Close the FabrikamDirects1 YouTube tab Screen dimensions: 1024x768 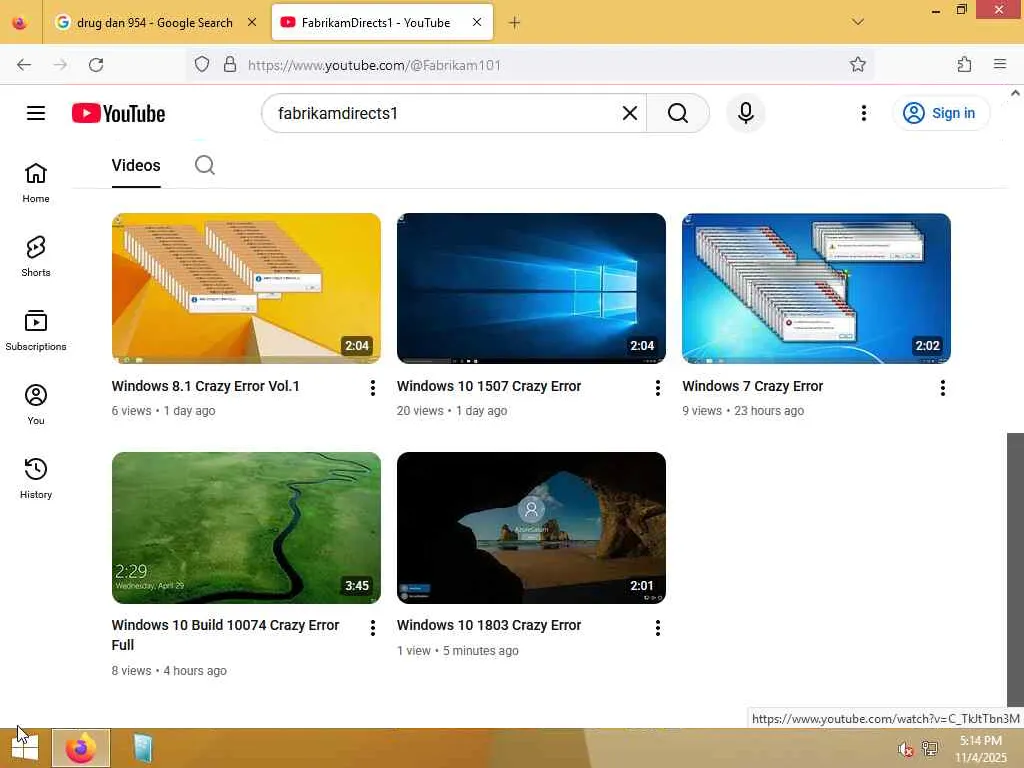477,22
